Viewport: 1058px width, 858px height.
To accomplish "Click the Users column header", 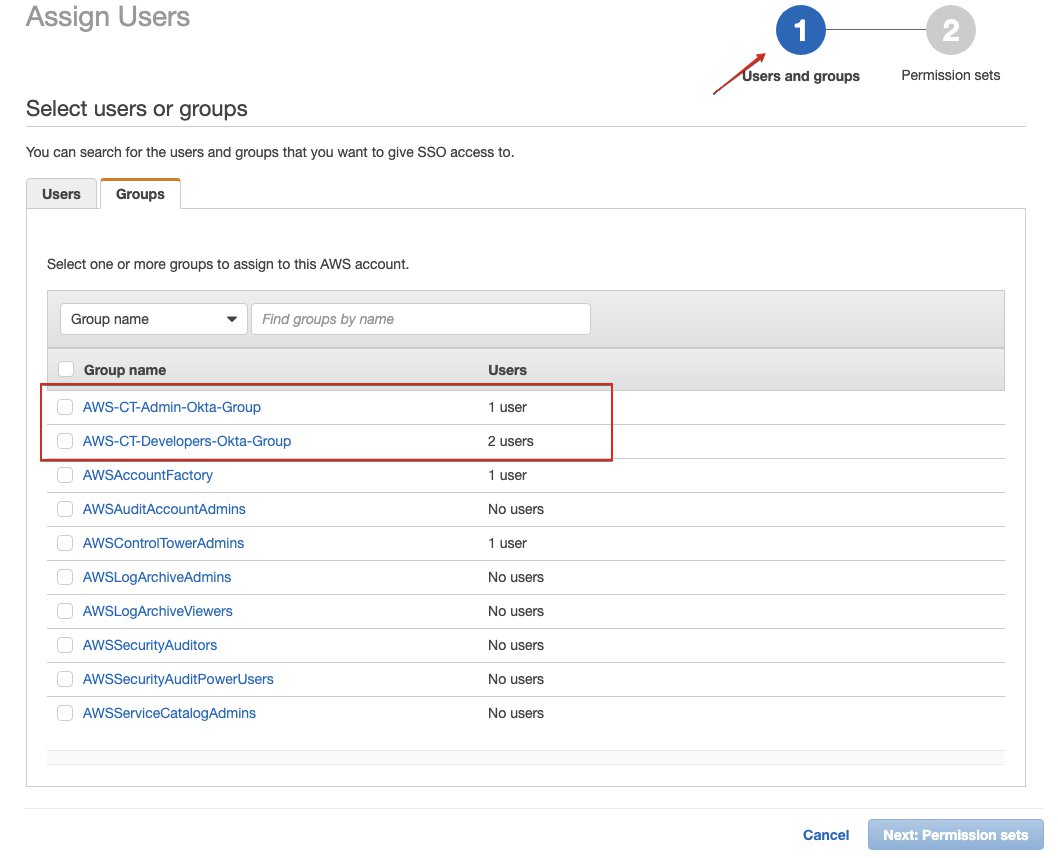I will tap(507, 370).
